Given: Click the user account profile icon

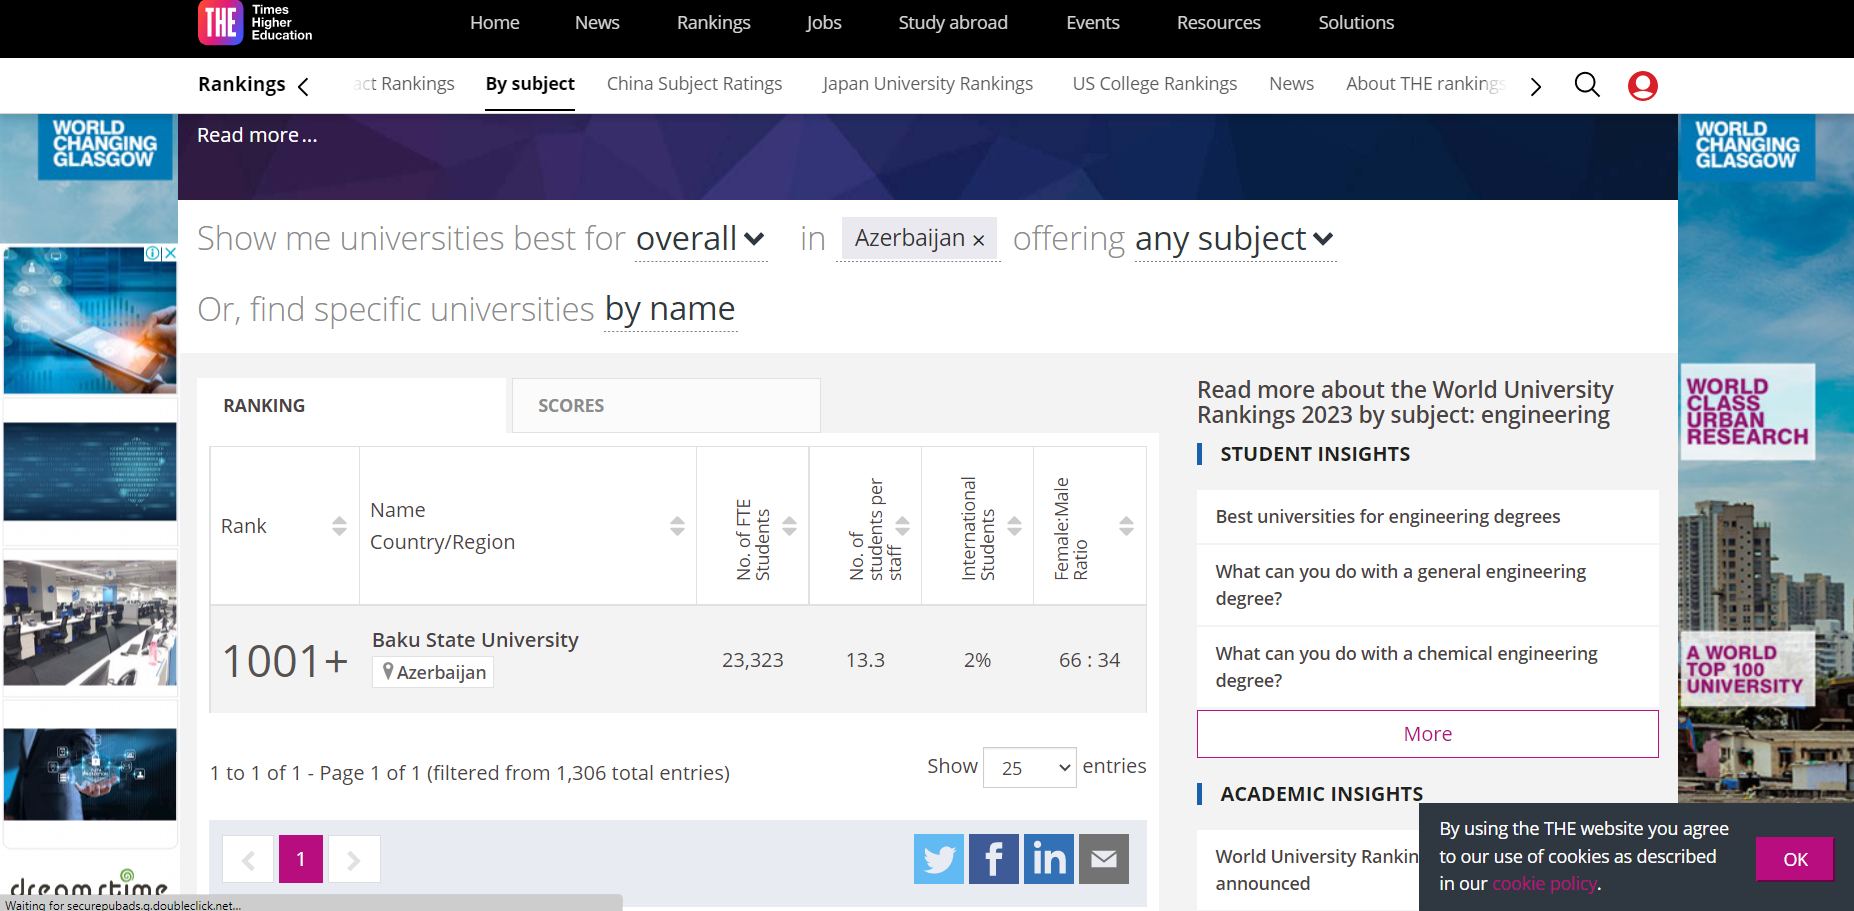Looking at the screenshot, I should pyautogui.click(x=1642, y=86).
